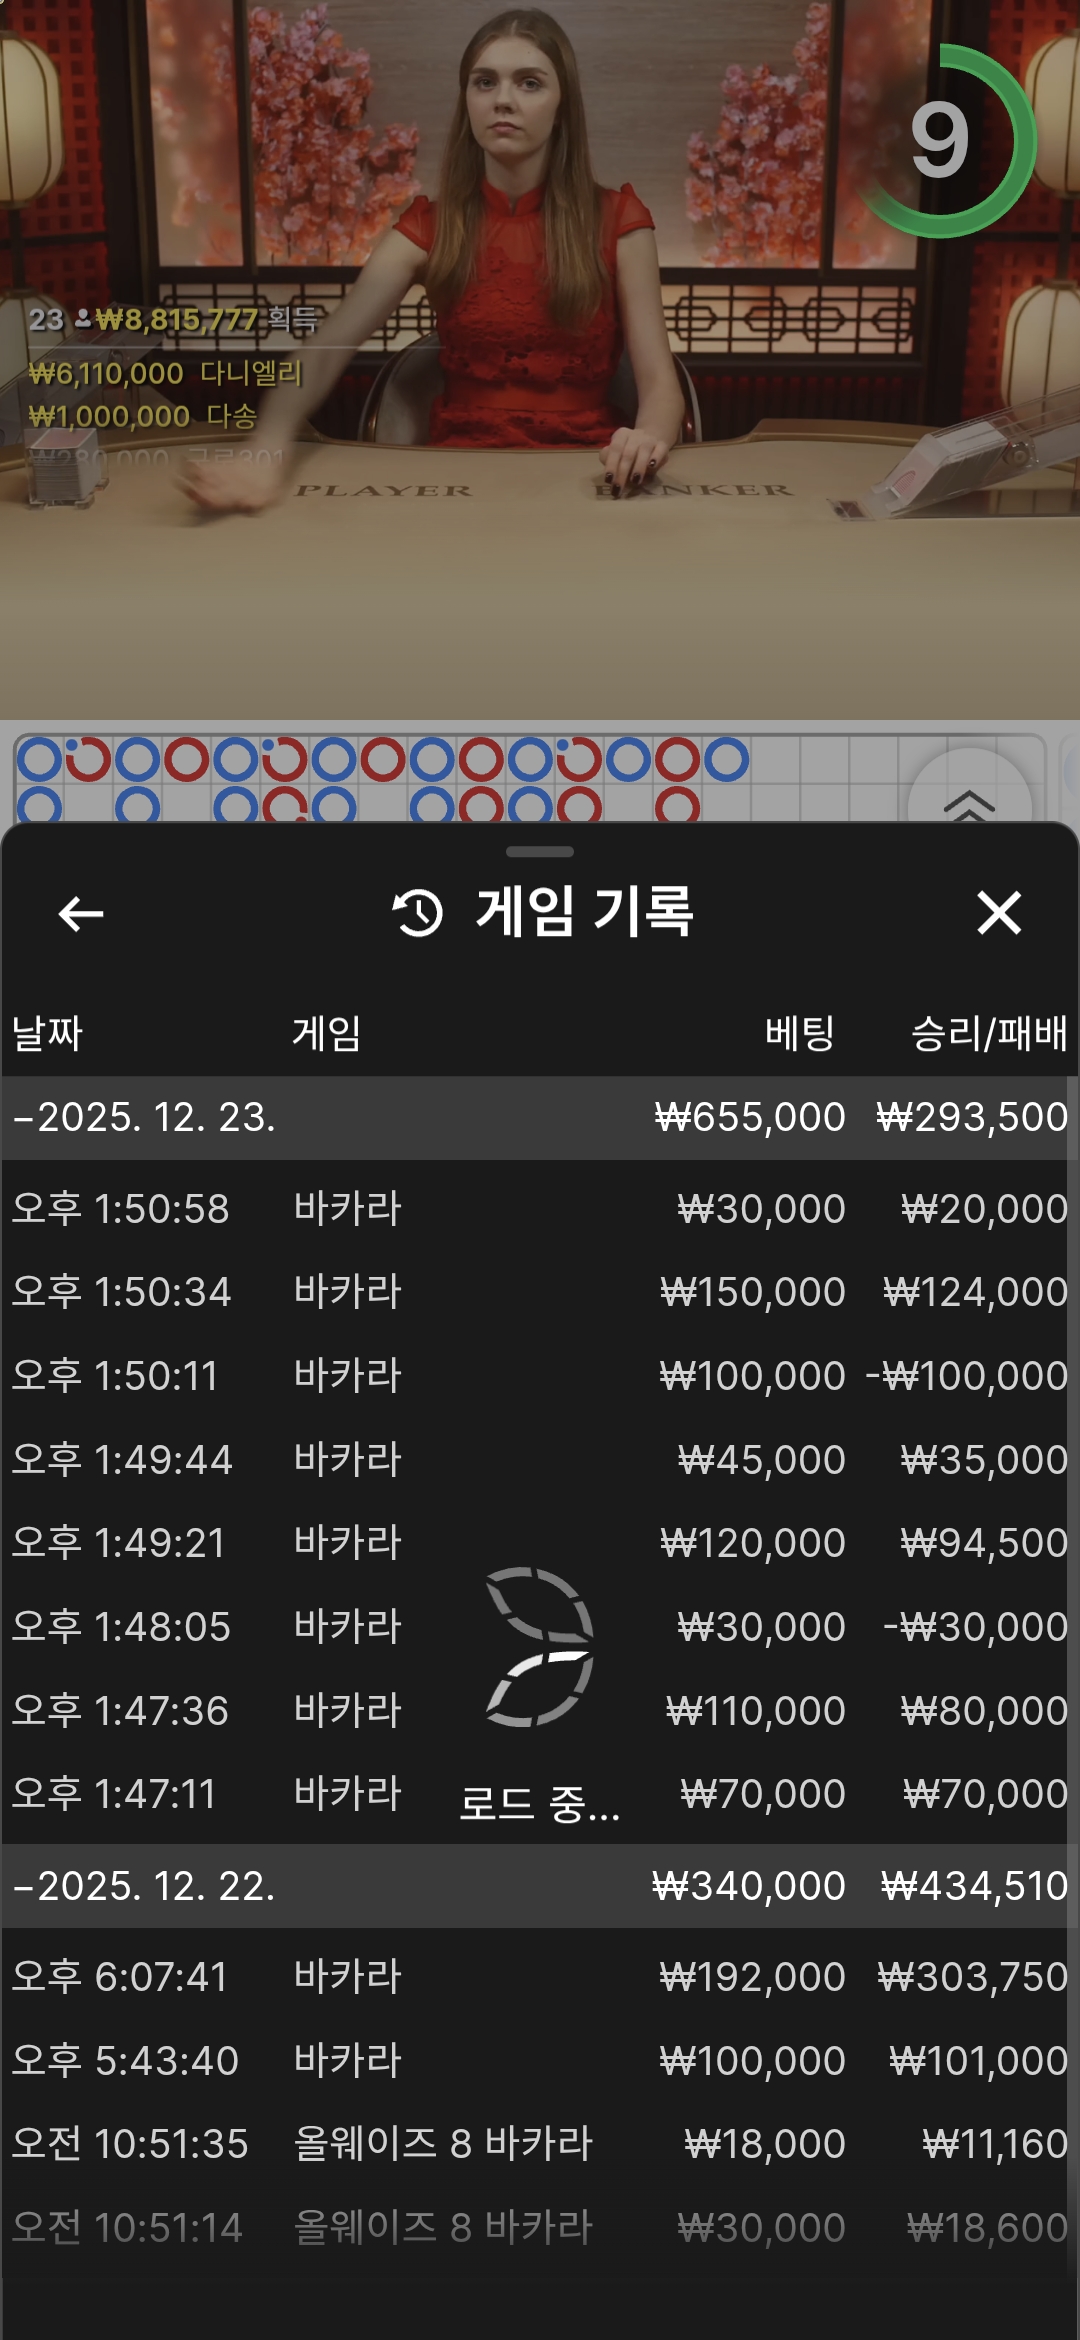This screenshot has width=1080, height=2340.
Task: Open the 오전 10:51:35 올웨이즈 8 바카라 entry
Action: click(540, 2144)
